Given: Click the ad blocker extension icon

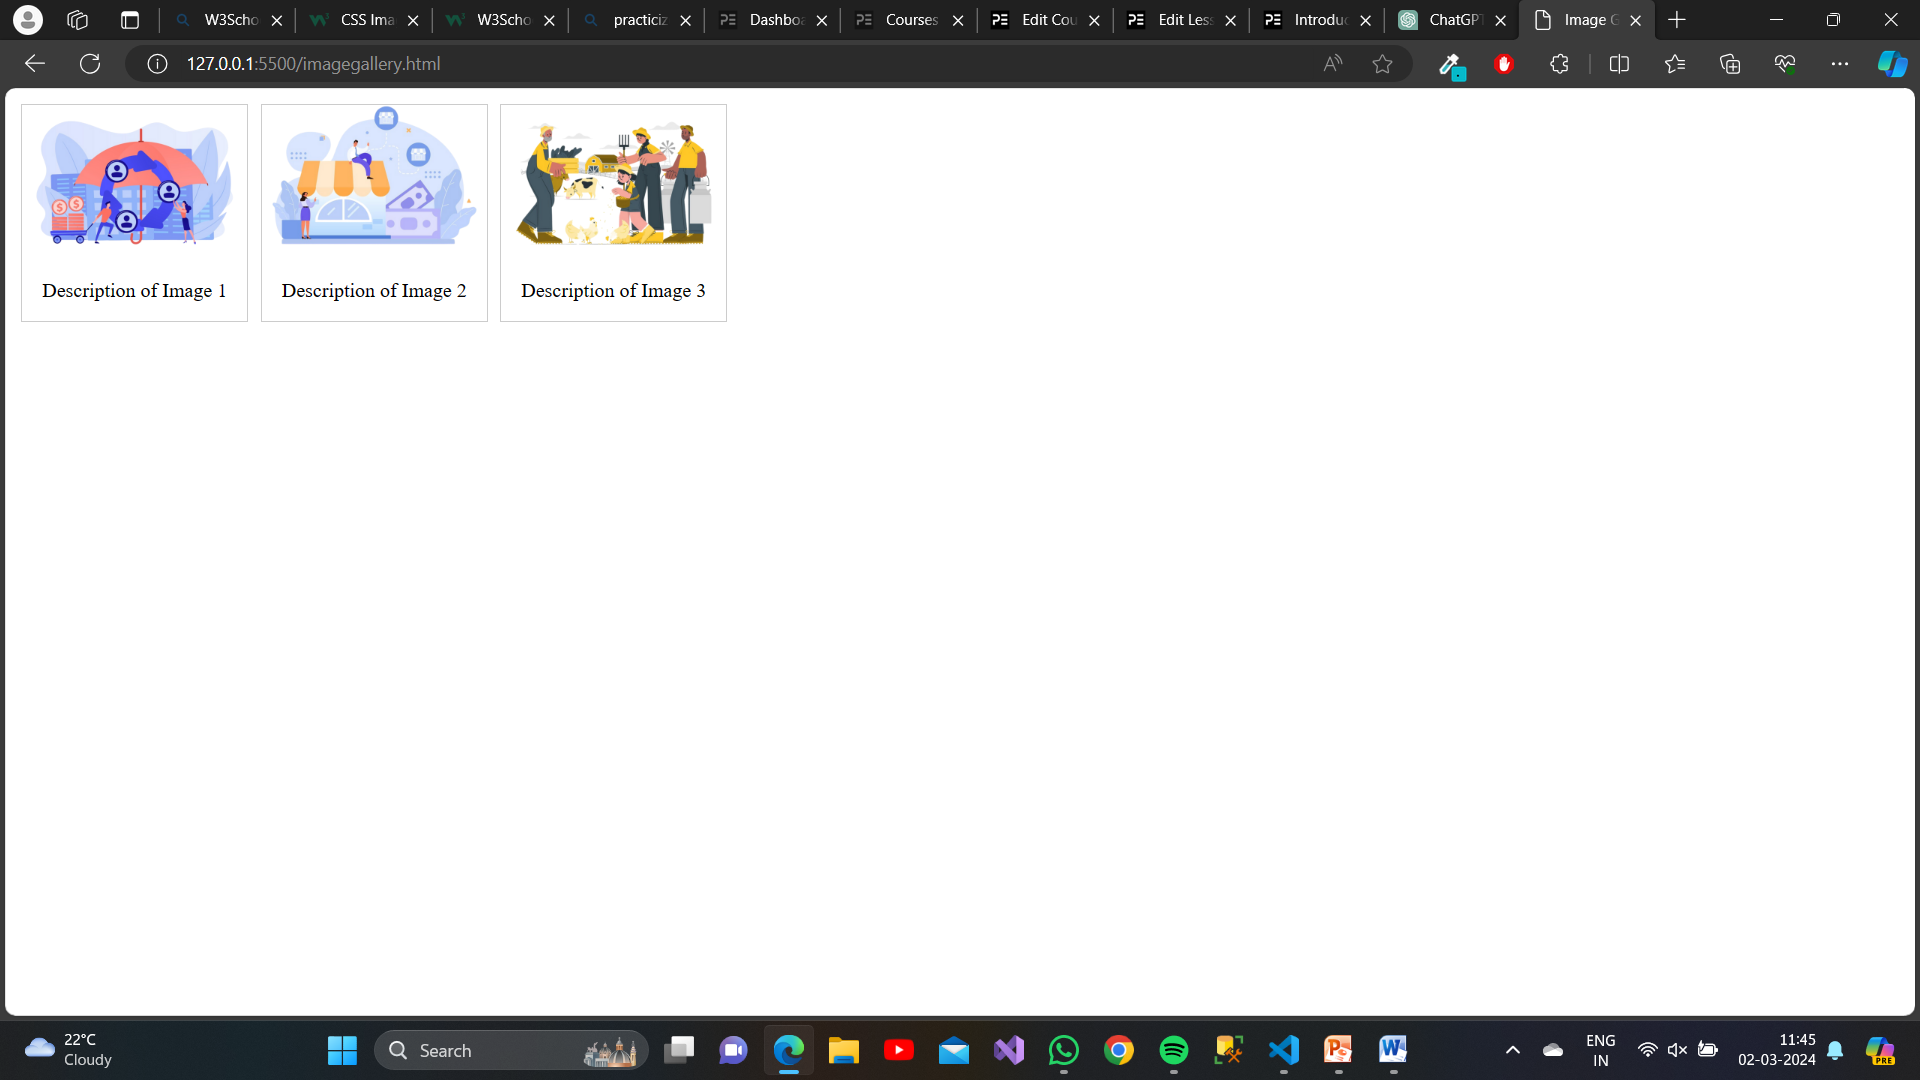Looking at the screenshot, I should [x=1504, y=63].
